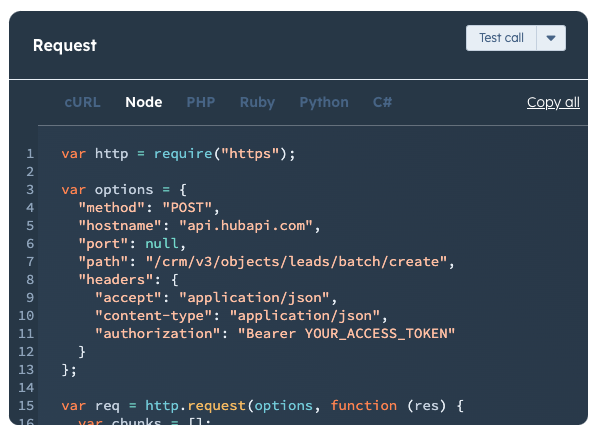Click "var options = {" on line 3
Image resolution: width=600 pixels, height=436 pixels.
click(x=124, y=190)
